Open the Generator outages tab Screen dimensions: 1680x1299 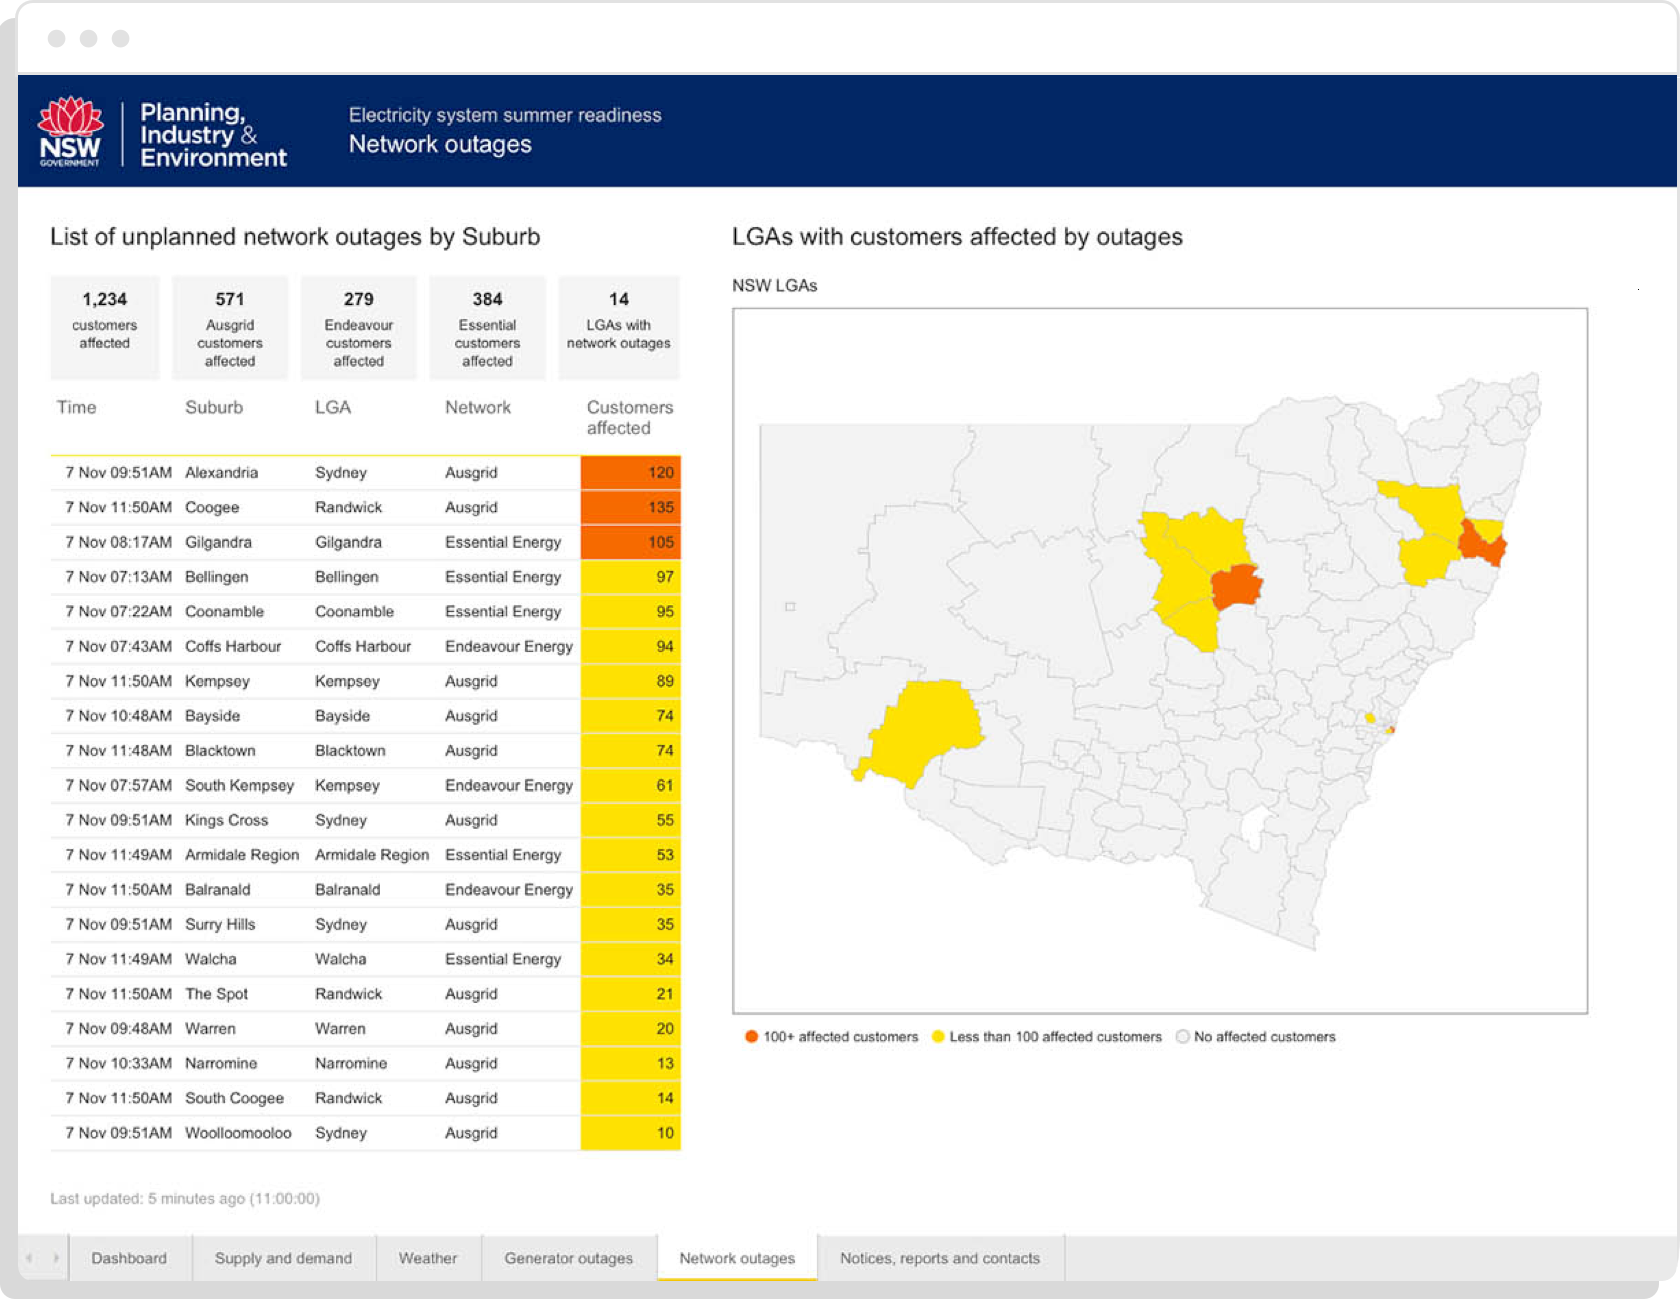pyautogui.click(x=568, y=1258)
